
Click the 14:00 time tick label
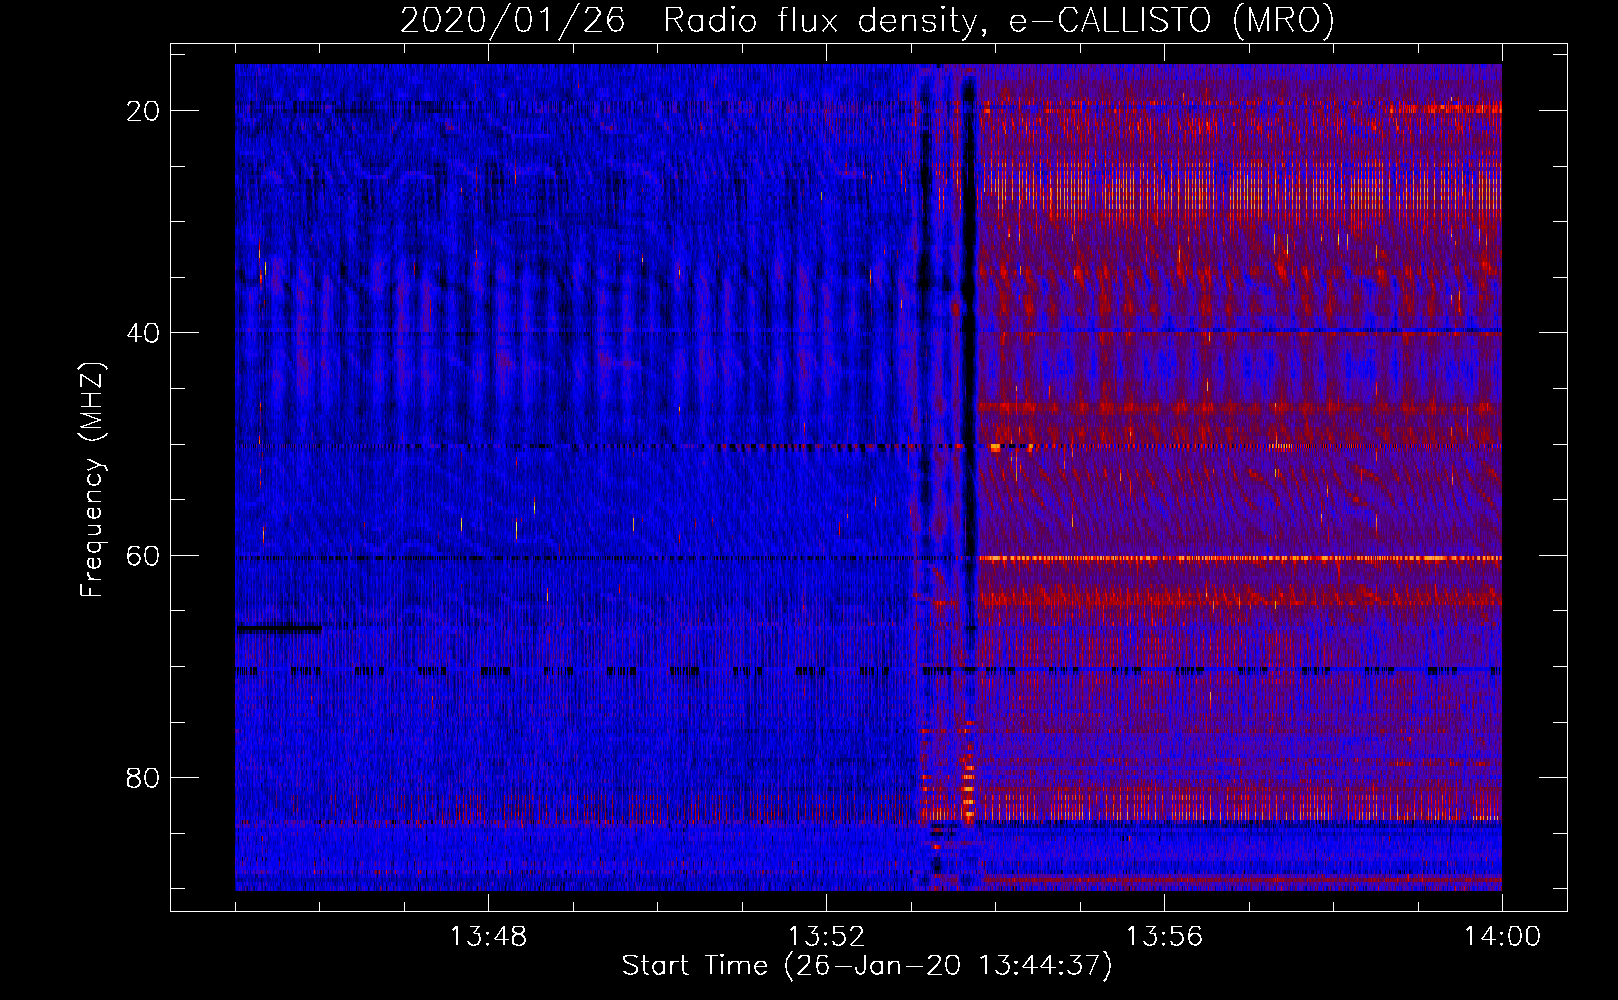pos(1502,937)
